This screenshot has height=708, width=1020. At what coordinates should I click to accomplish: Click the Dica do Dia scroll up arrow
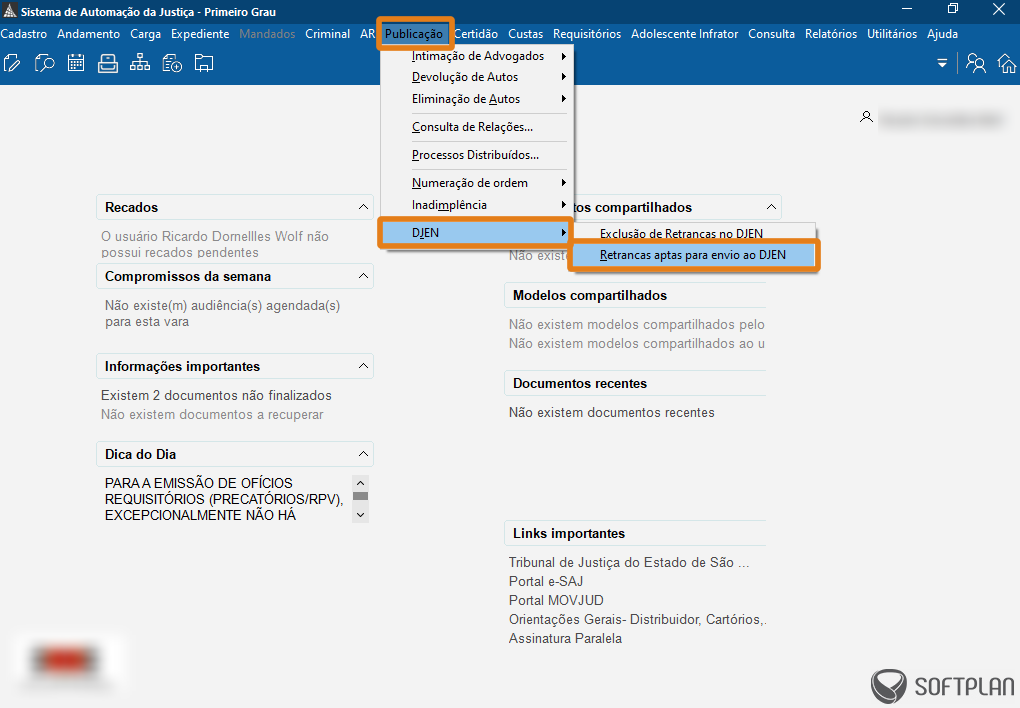point(360,483)
